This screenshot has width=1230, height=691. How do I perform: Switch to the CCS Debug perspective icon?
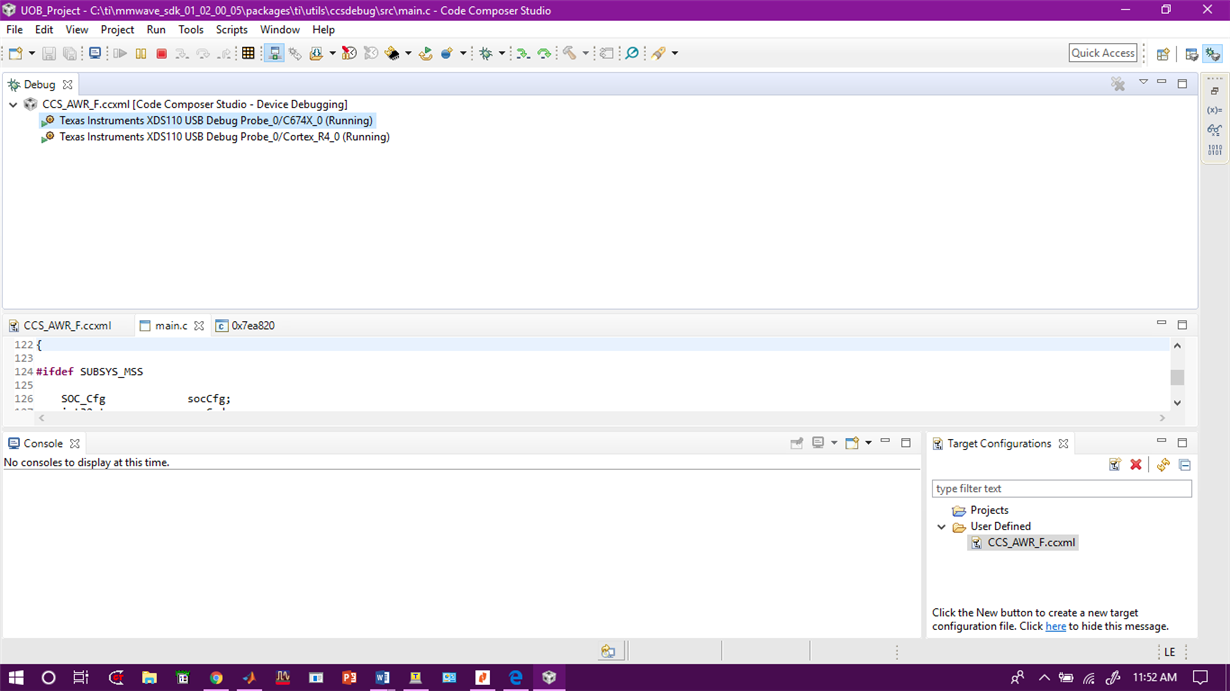(x=1213, y=54)
